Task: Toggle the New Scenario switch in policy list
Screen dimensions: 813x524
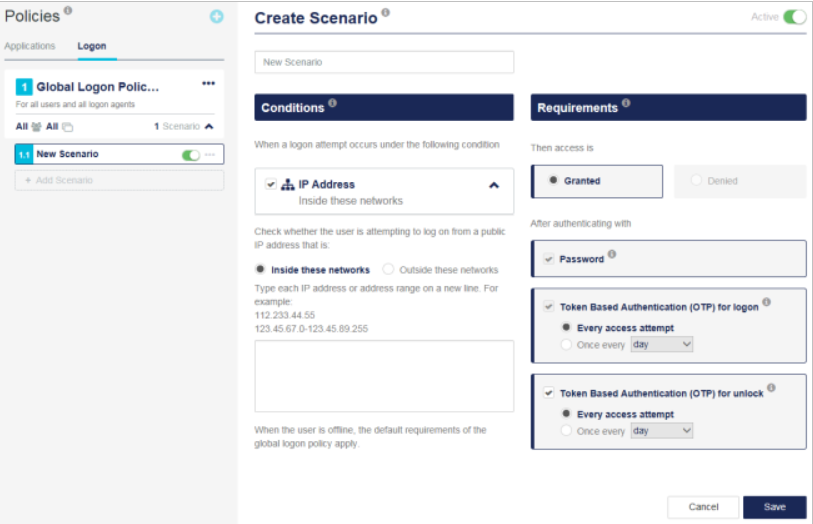Action: [190, 155]
